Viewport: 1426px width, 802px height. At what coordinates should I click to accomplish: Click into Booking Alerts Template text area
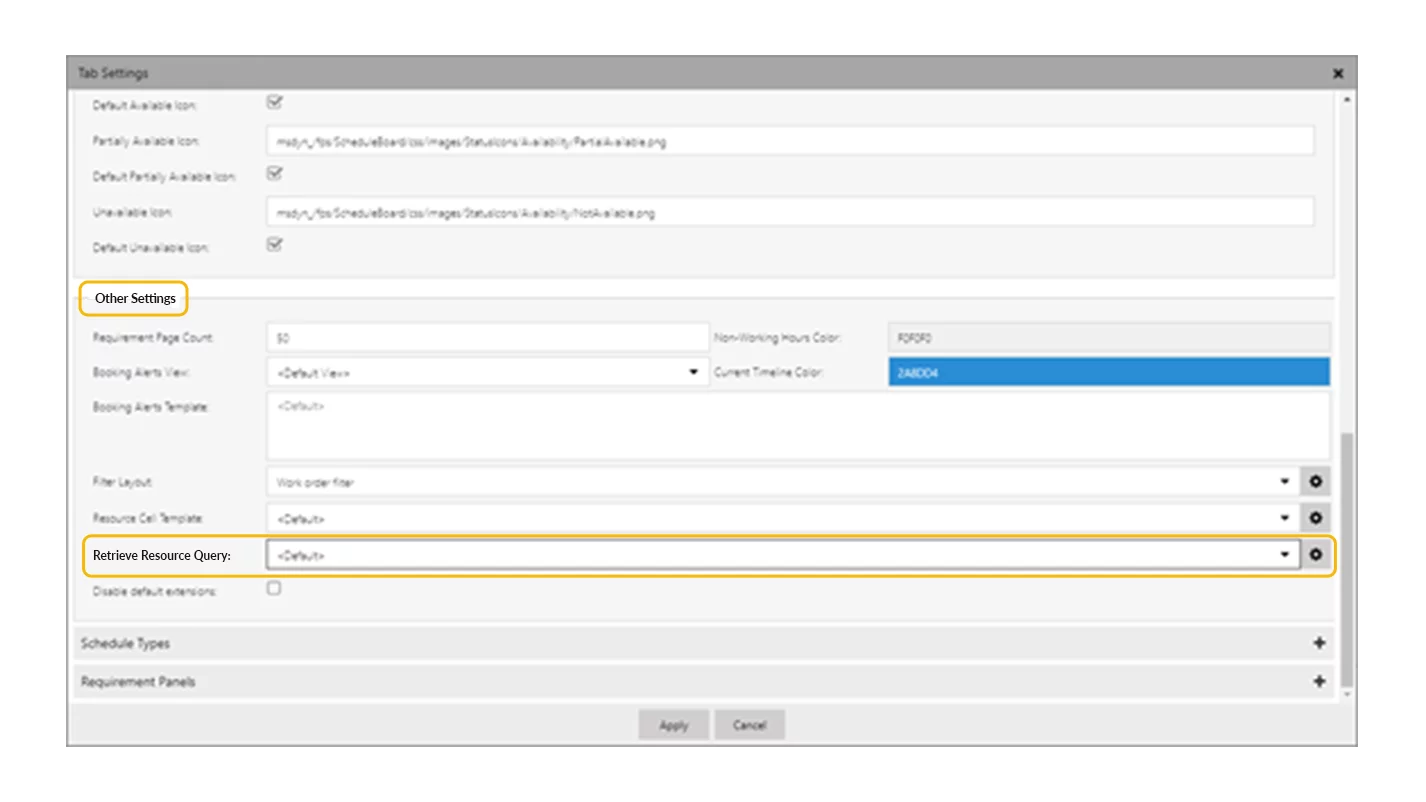798,425
